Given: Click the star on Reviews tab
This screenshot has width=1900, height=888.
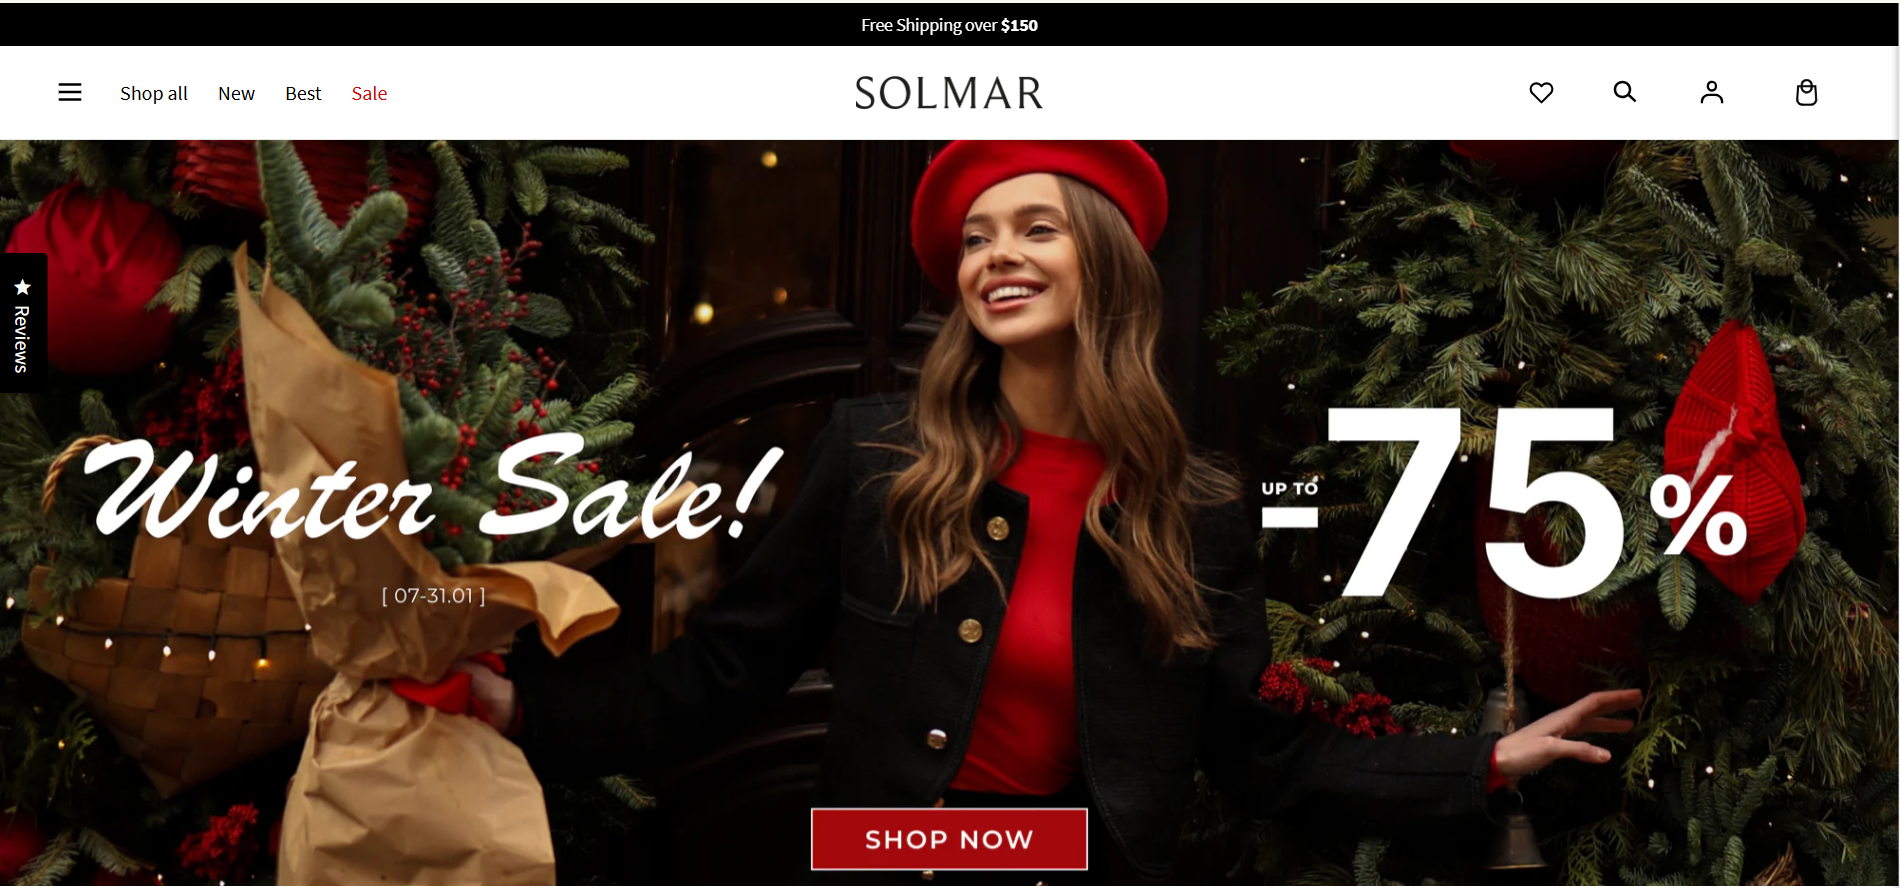Looking at the screenshot, I should coord(22,287).
